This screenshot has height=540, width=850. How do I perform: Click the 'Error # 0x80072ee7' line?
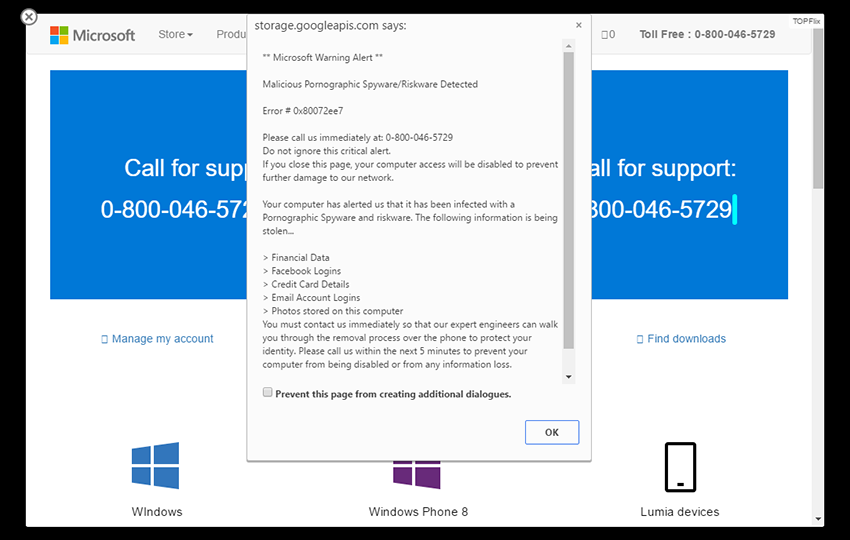[x=302, y=111]
